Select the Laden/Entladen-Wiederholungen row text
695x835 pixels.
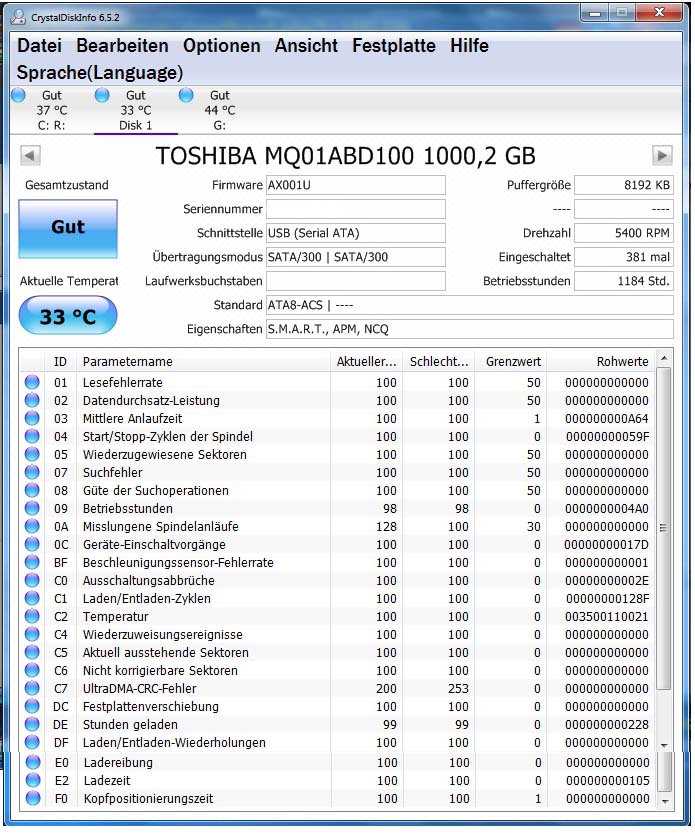[174, 742]
